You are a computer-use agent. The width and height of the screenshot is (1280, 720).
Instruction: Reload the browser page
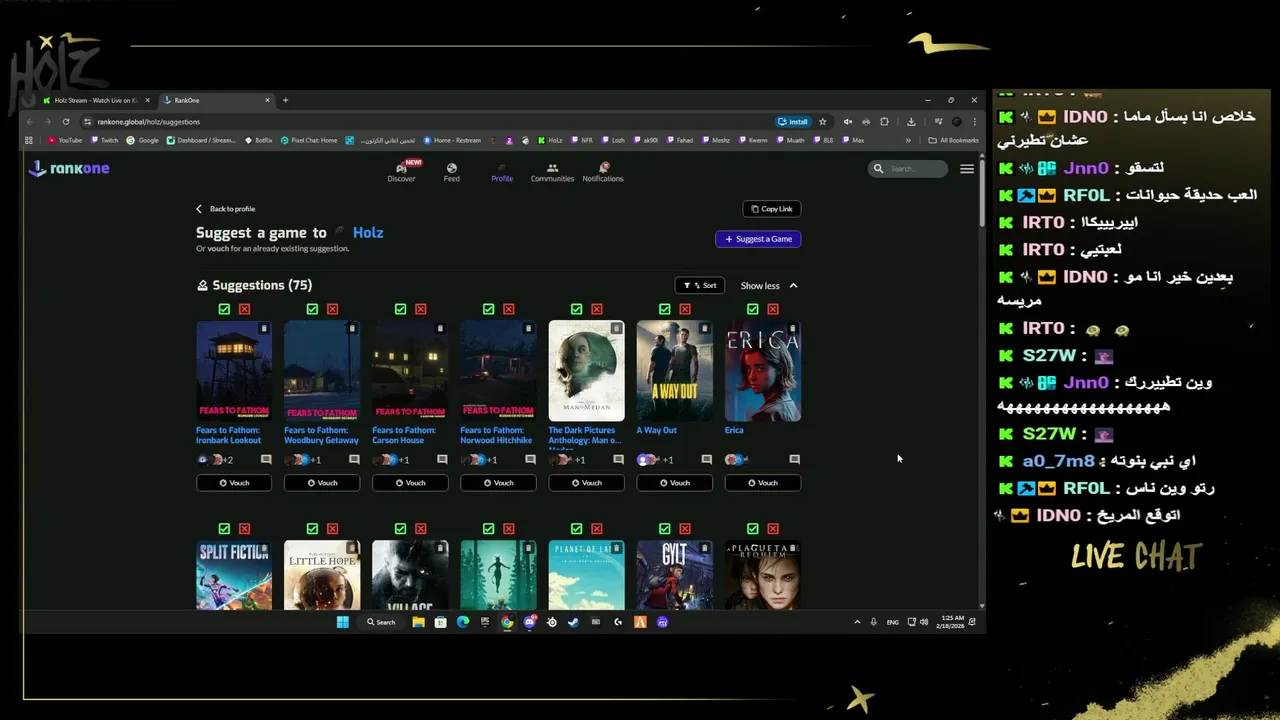(66, 122)
